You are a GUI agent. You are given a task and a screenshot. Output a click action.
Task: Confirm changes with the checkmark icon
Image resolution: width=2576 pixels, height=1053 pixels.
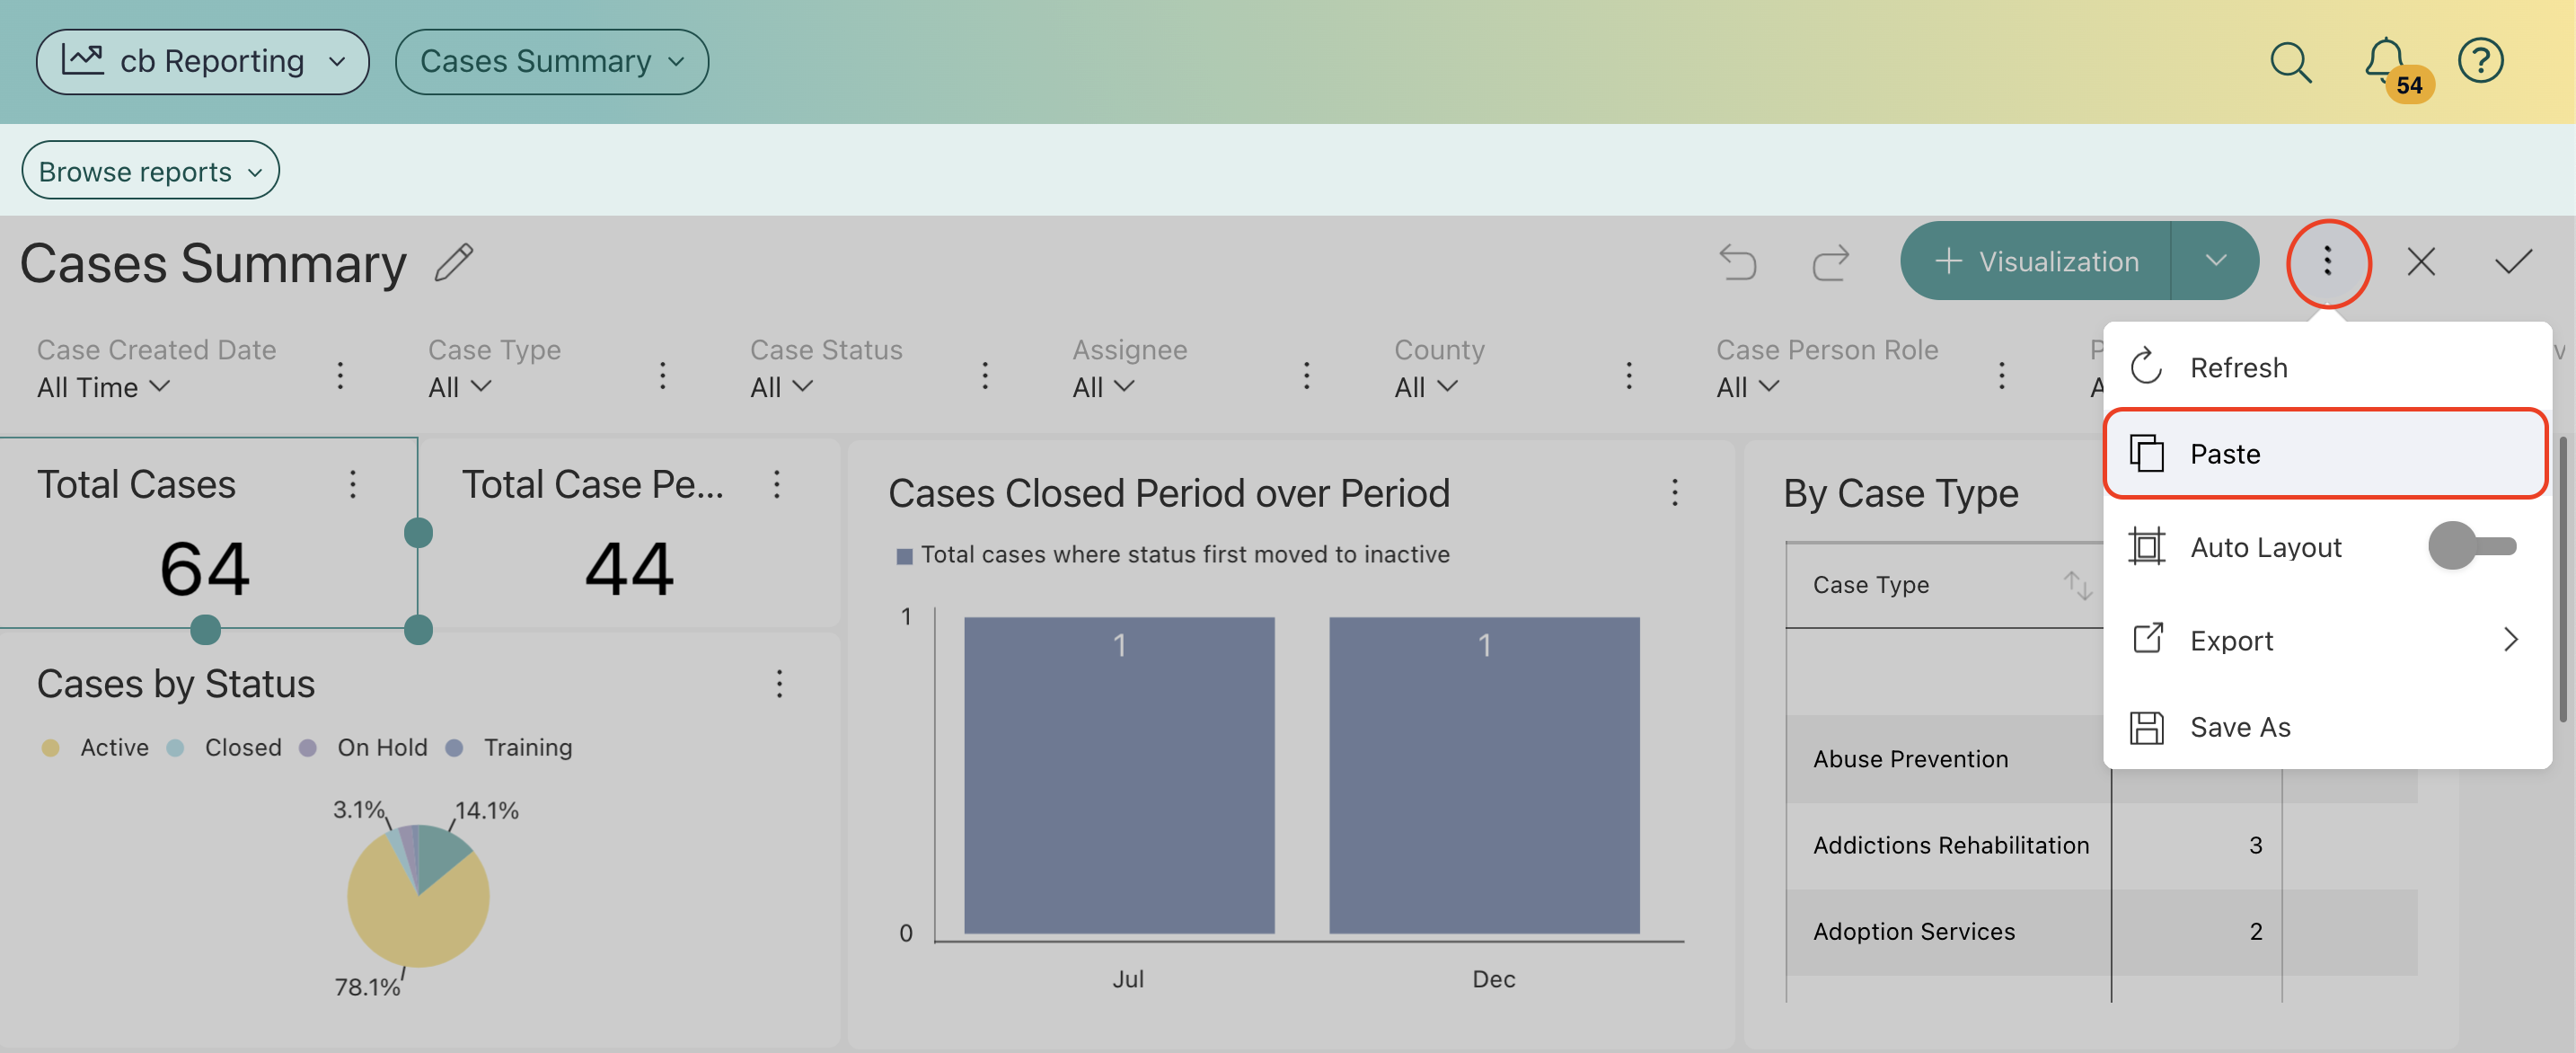pyautogui.click(x=2512, y=263)
